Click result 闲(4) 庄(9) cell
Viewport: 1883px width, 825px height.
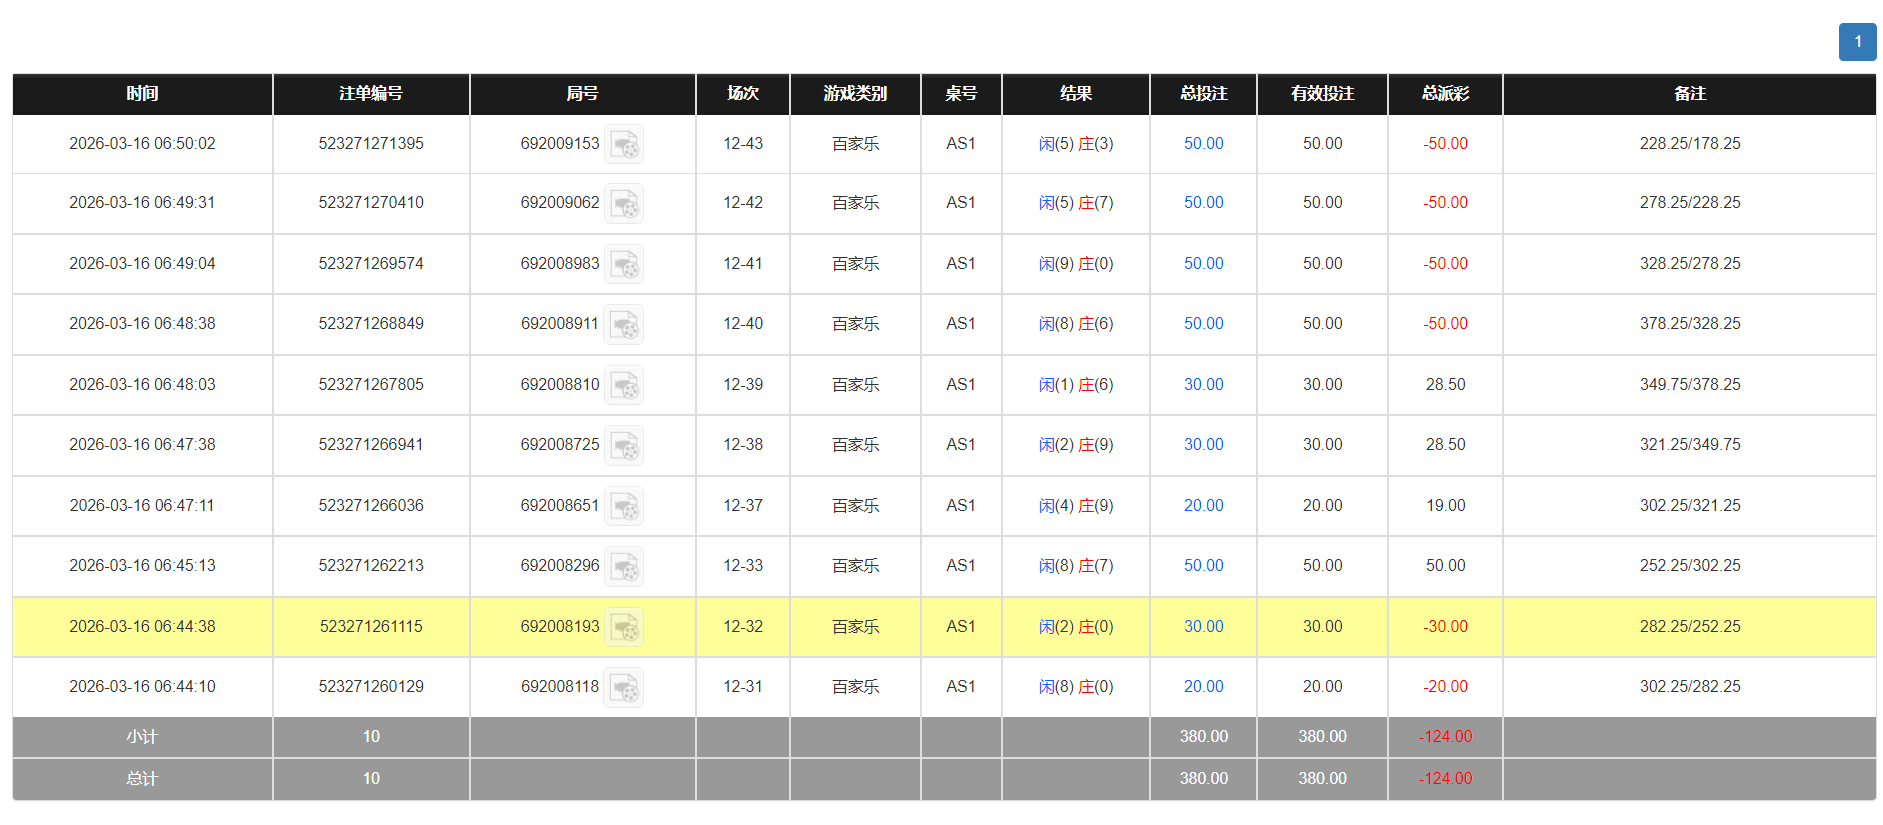[x=1076, y=506]
